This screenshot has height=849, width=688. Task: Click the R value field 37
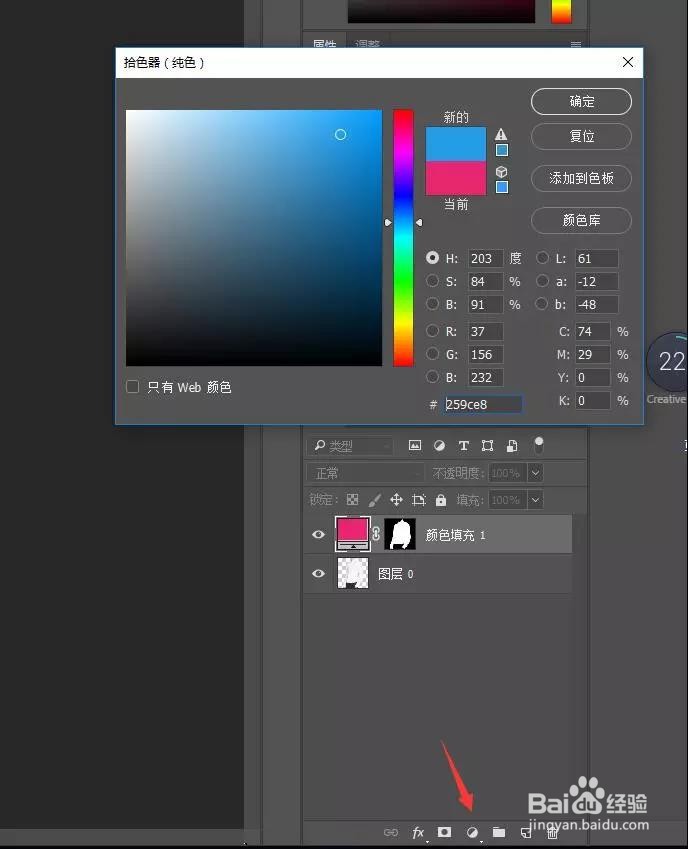(485, 331)
